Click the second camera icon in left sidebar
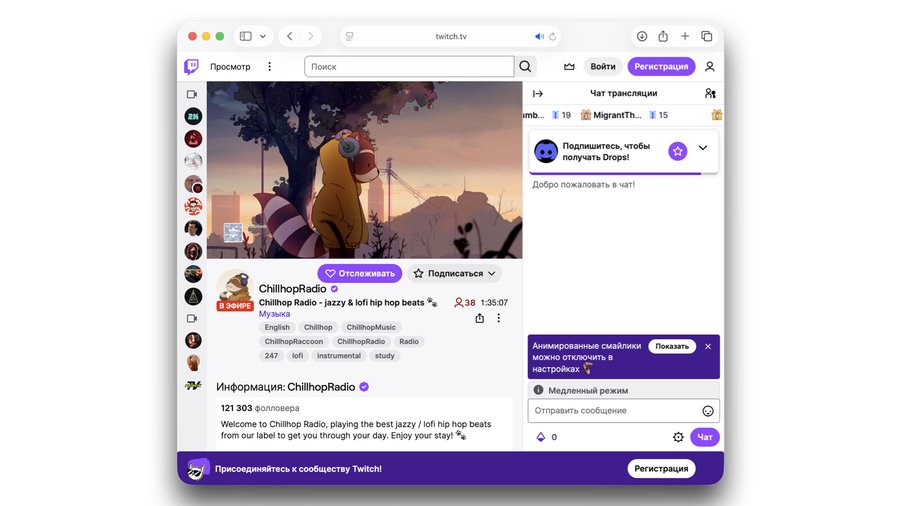The width and height of the screenshot is (900, 506). tap(192, 318)
